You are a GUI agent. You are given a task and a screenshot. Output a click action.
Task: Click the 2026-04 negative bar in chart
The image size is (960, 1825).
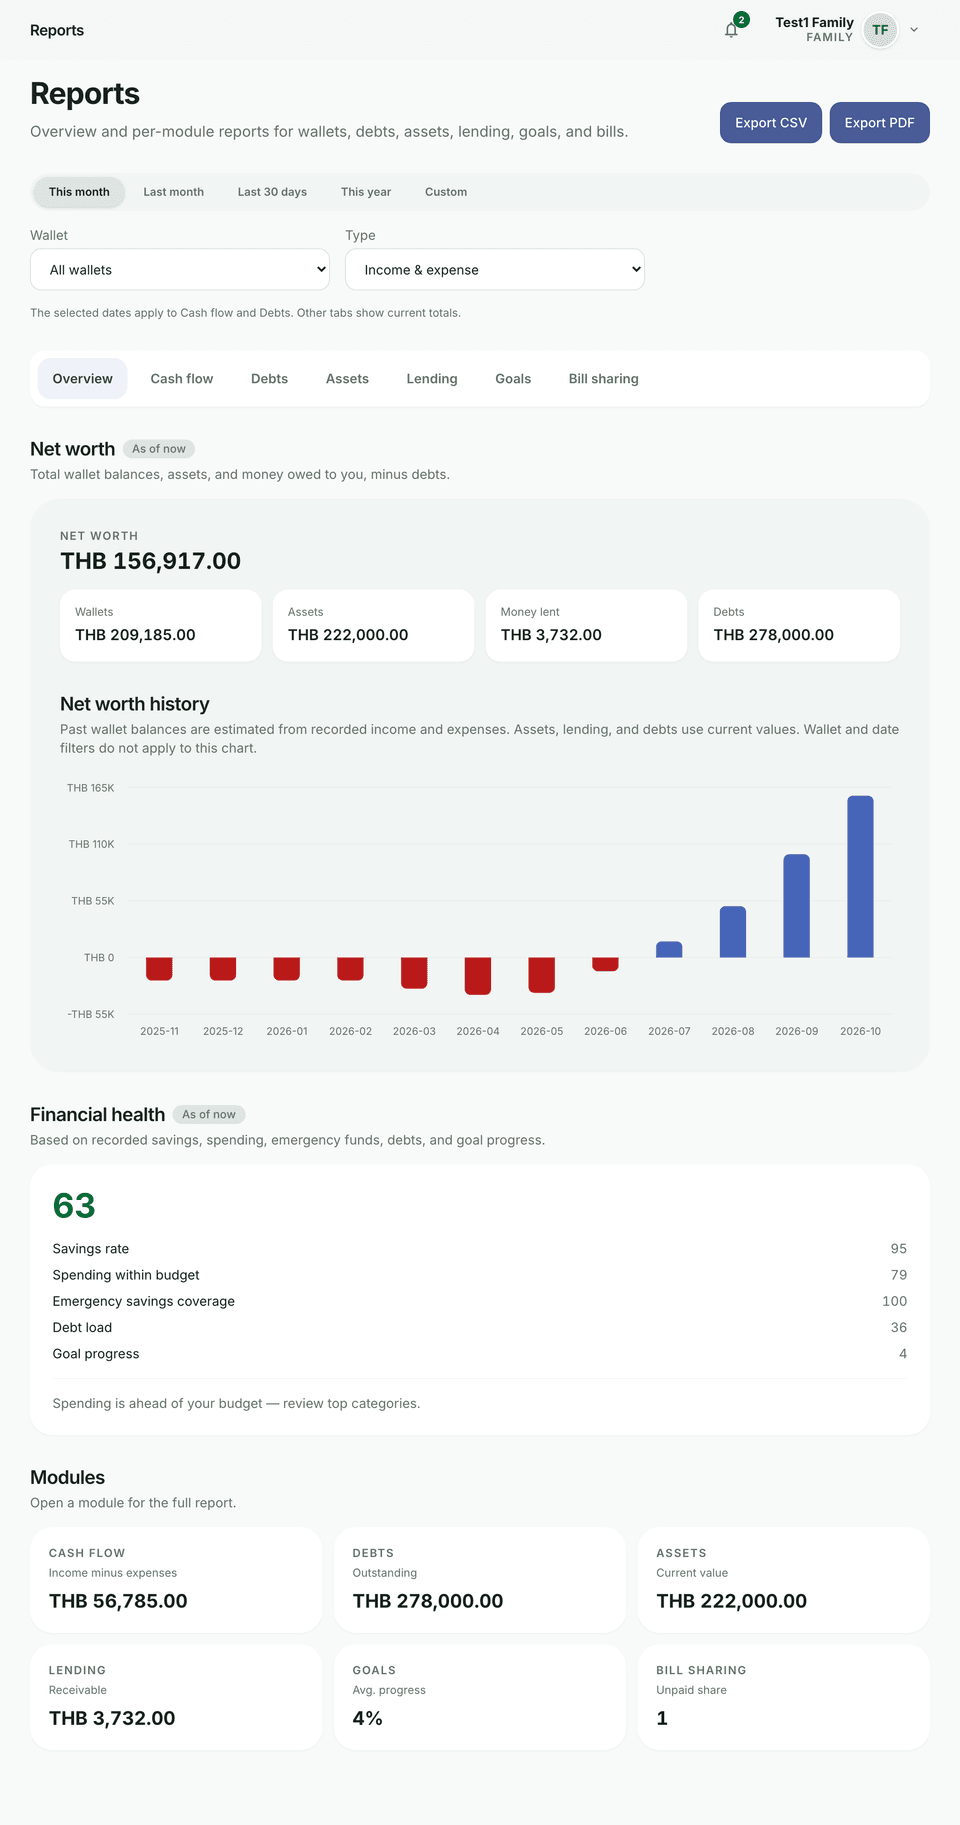pyautogui.click(x=478, y=976)
